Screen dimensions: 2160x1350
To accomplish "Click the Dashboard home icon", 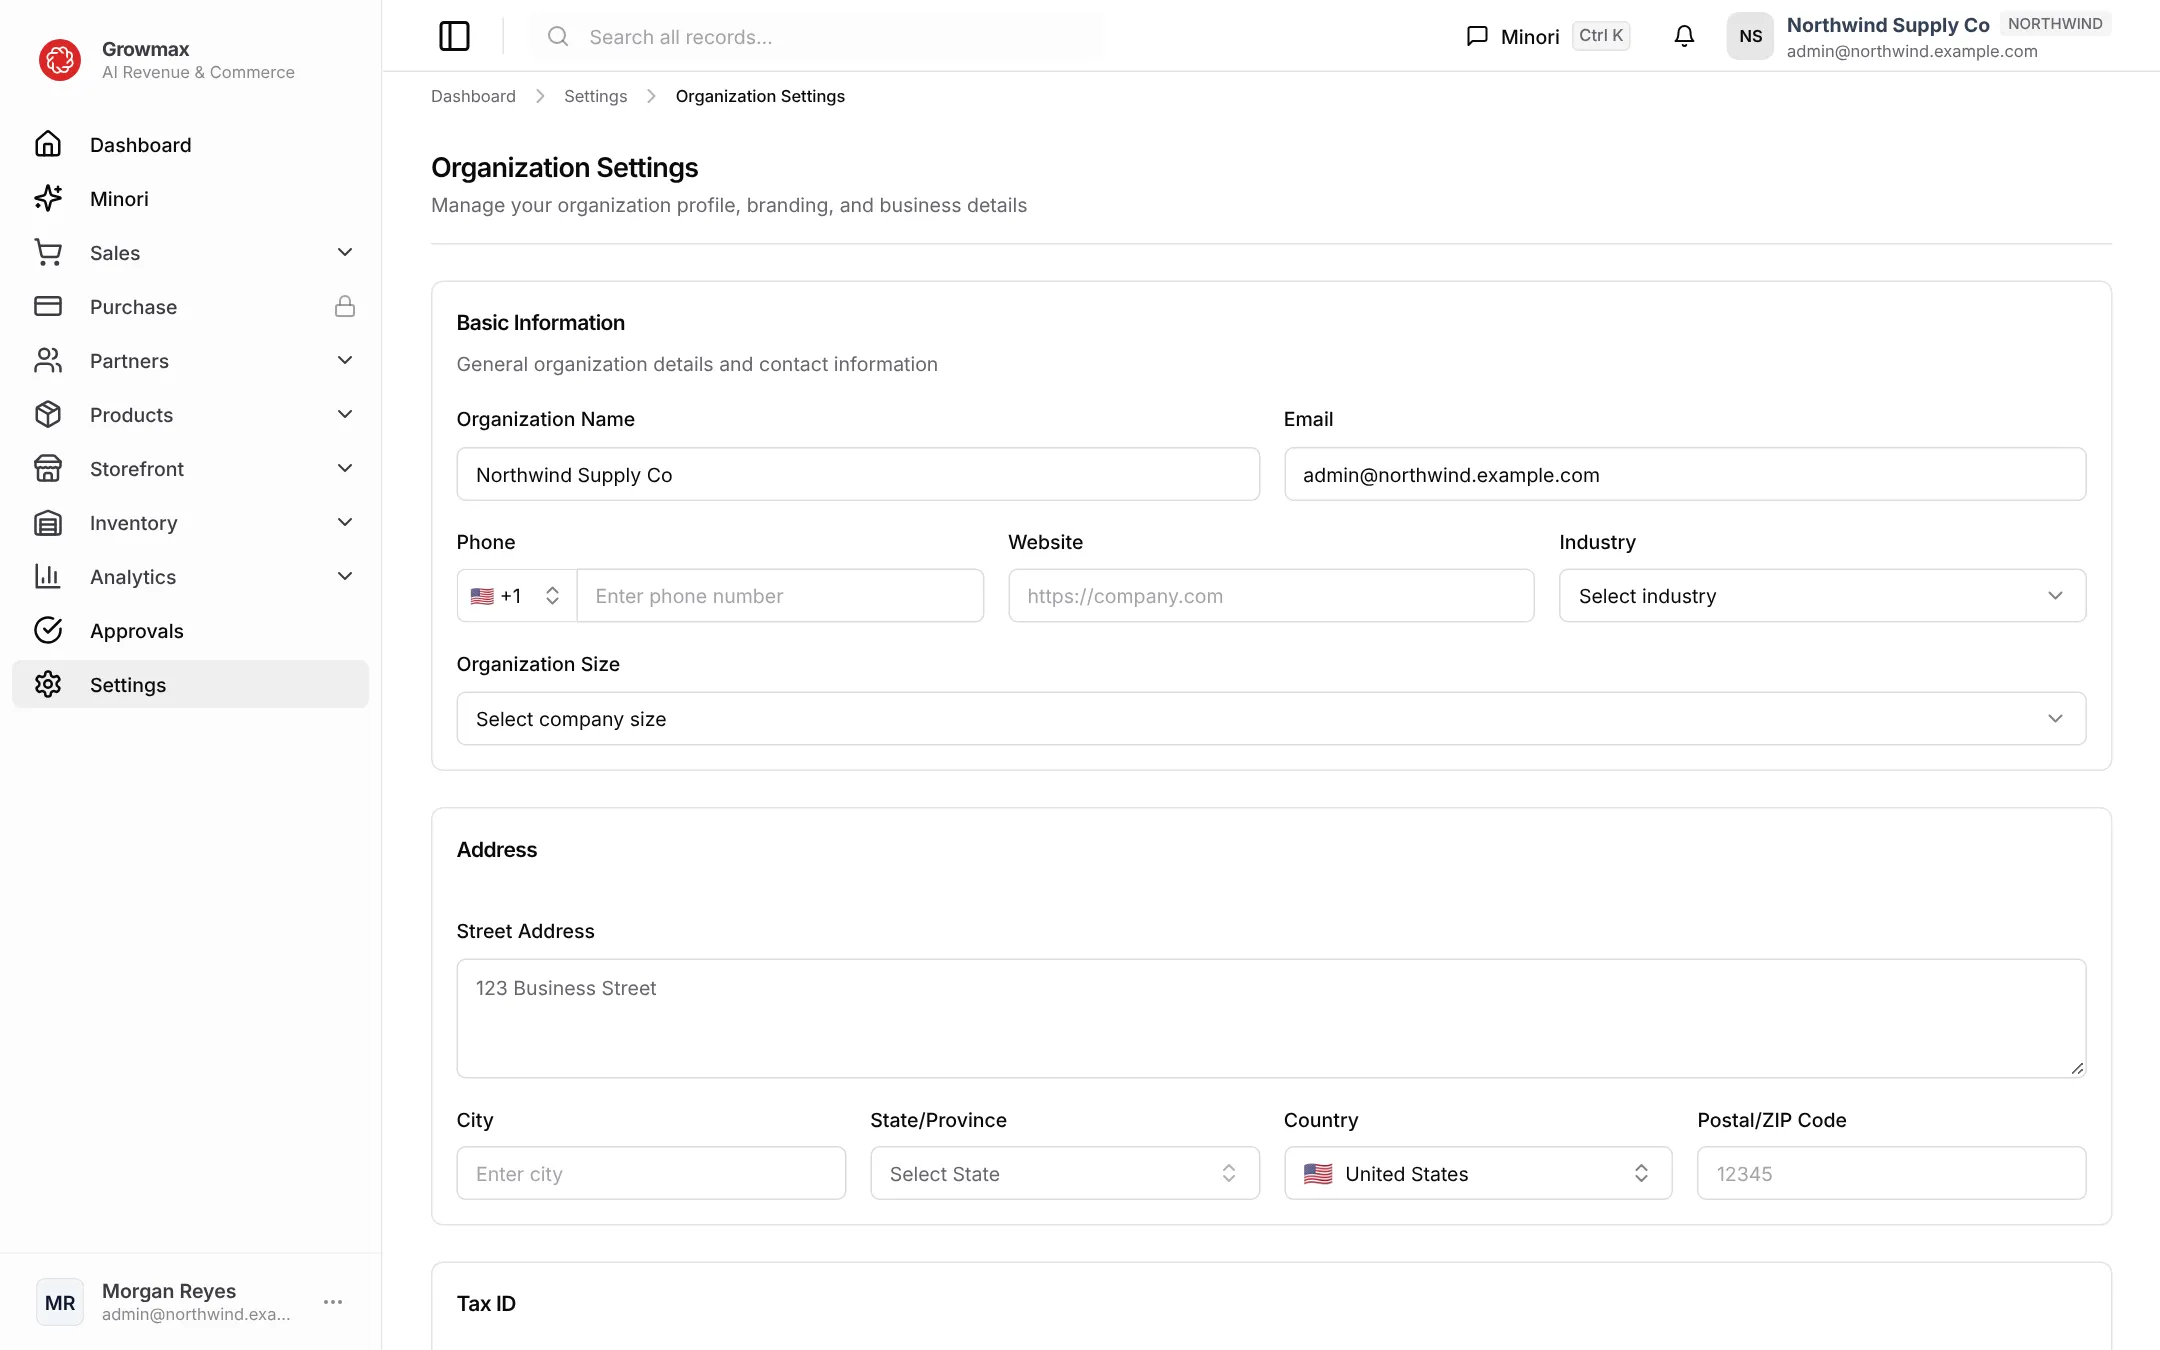I will pyautogui.click(x=48, y=144).
